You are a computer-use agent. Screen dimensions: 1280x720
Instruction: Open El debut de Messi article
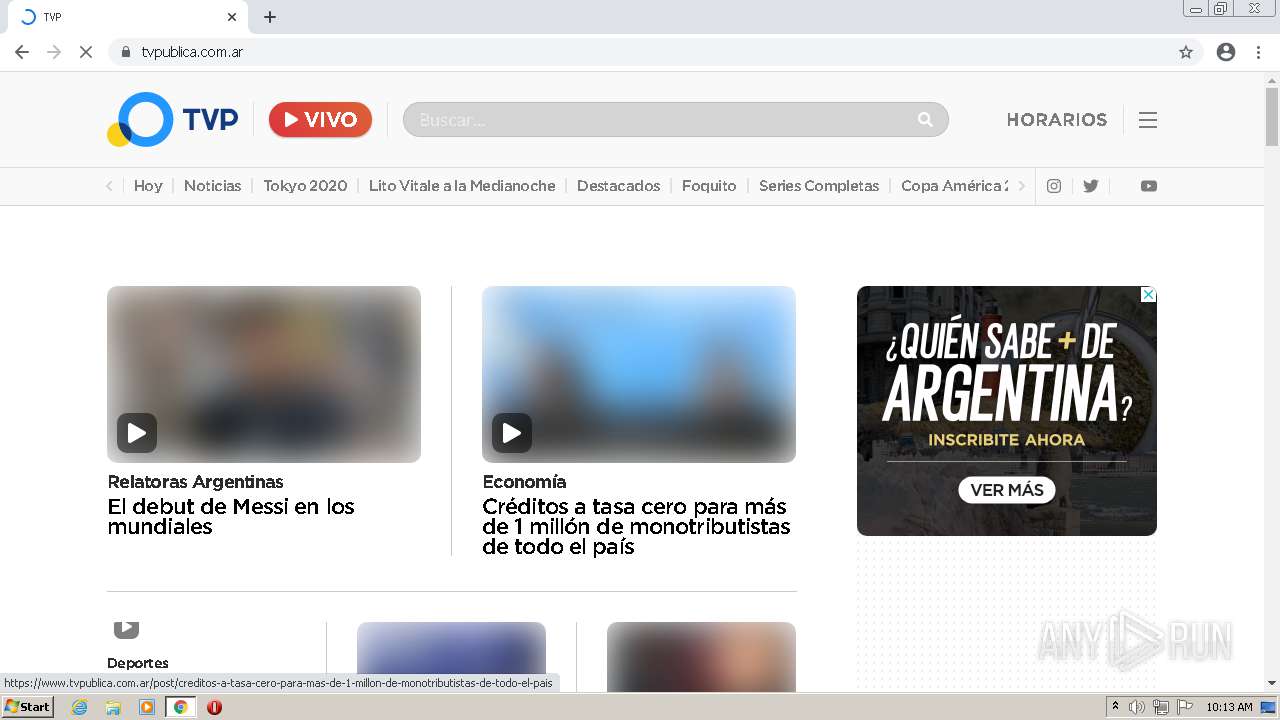[x=231, y=516]
